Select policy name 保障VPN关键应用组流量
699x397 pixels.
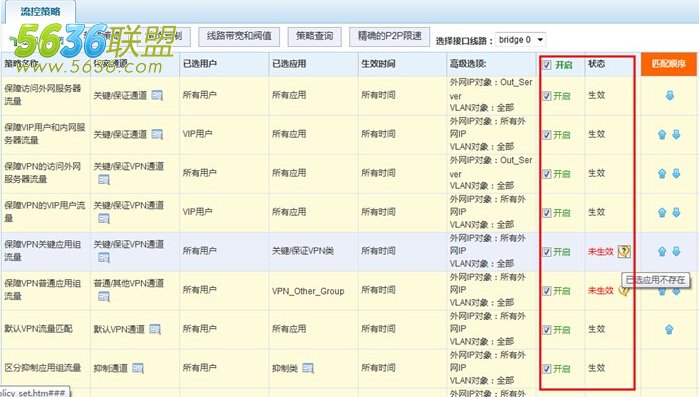pyautogui.click(x=43, y=251)
